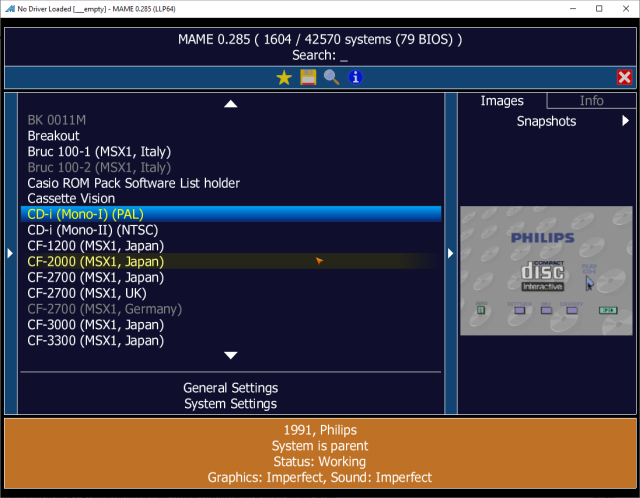Select Bruc 100-1 (MSX1, Italy)
Viewport: 640px width, 498px height.
click(231, 151)
